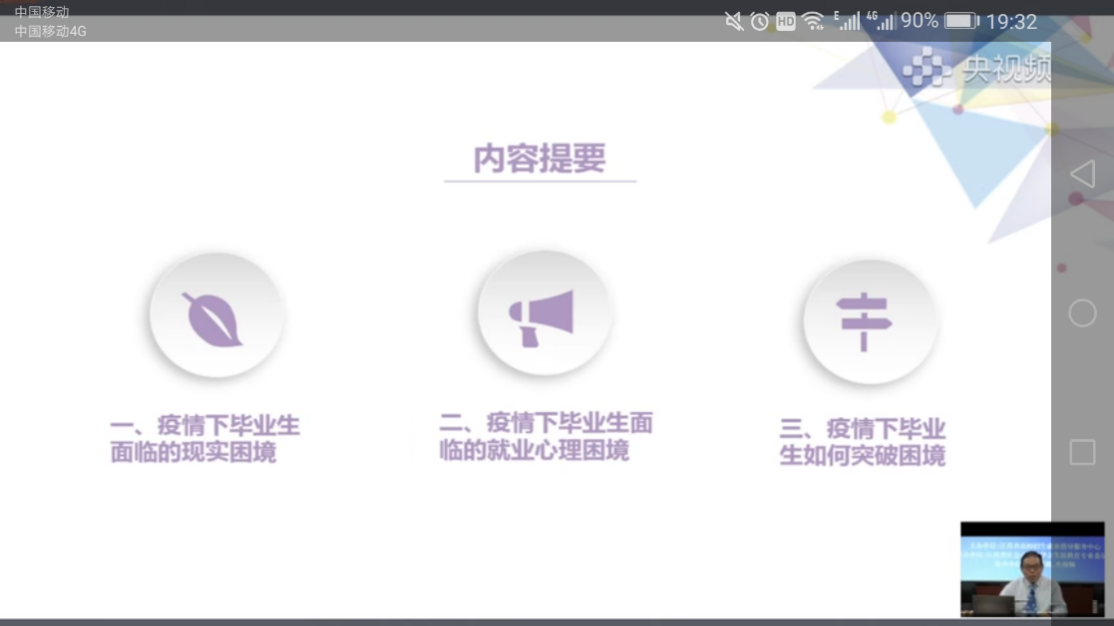Open the presenter video thumbnail
1114x626 pixels.
click(1032, 569)
